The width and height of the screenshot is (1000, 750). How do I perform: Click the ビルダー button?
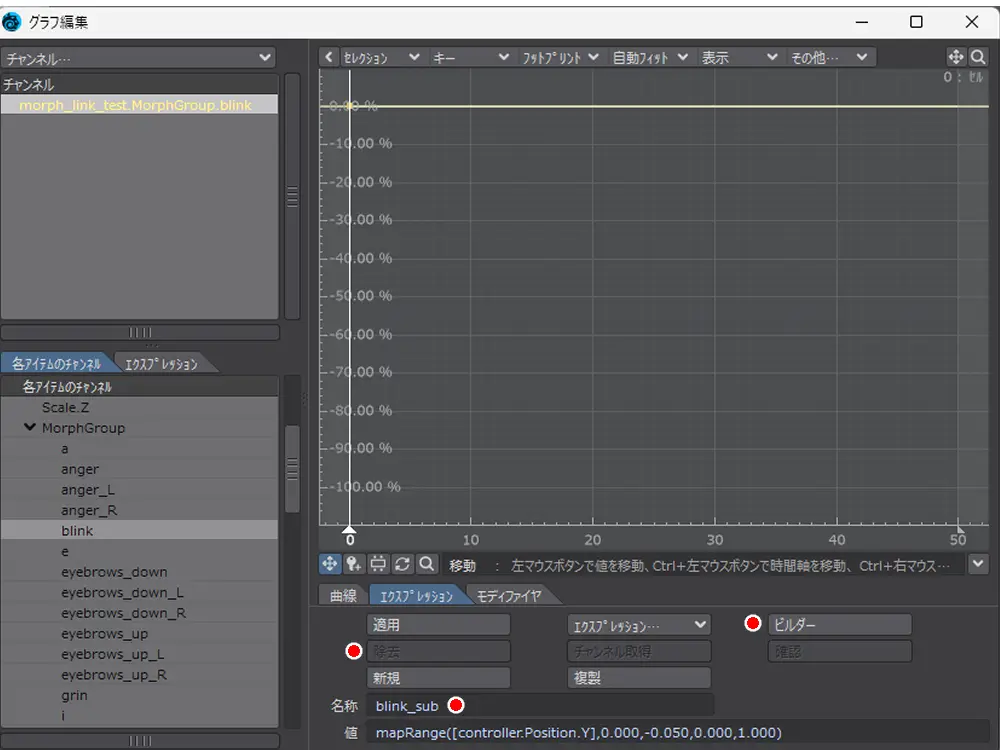[840, 625]
